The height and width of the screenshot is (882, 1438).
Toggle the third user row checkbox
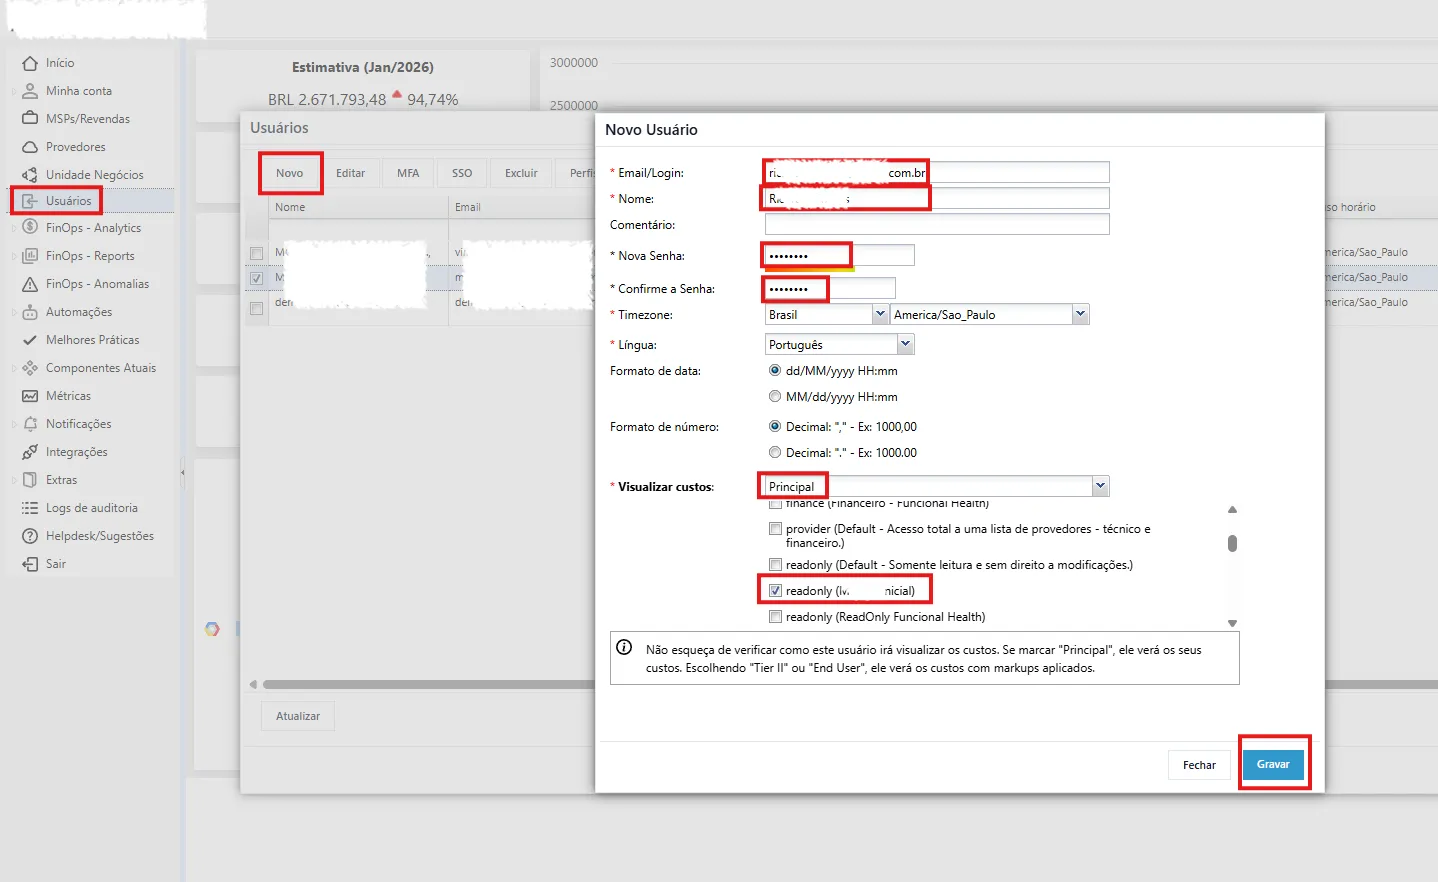pyautogui.click(x=257, y=308)
